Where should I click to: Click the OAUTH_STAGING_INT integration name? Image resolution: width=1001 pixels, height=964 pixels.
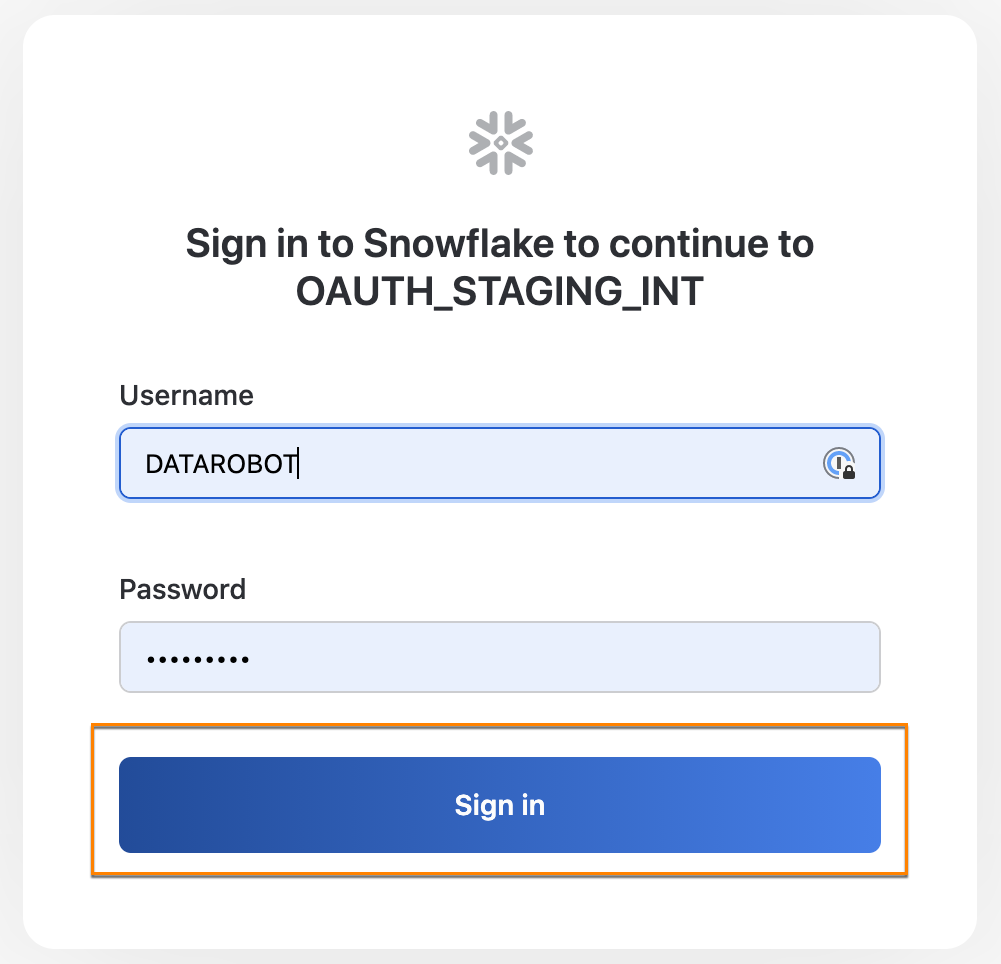tap(500, 291)
